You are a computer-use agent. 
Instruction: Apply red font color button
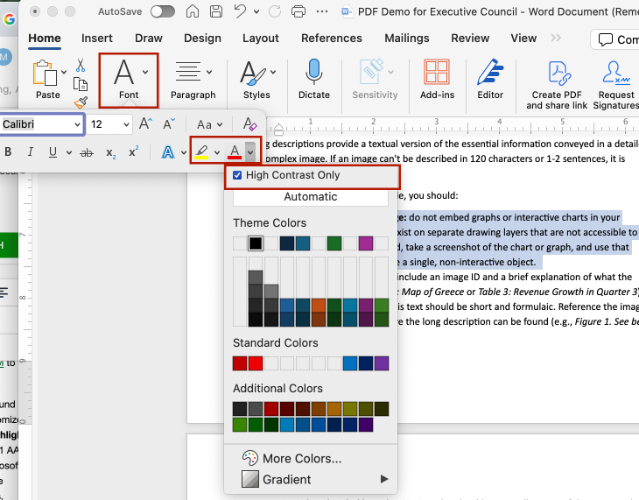pyautogui.click(x=234, y=152)
